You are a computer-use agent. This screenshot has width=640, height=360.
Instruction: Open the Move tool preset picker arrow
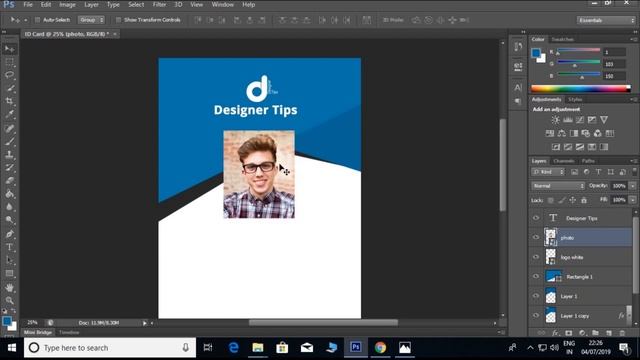click(25, 20)
